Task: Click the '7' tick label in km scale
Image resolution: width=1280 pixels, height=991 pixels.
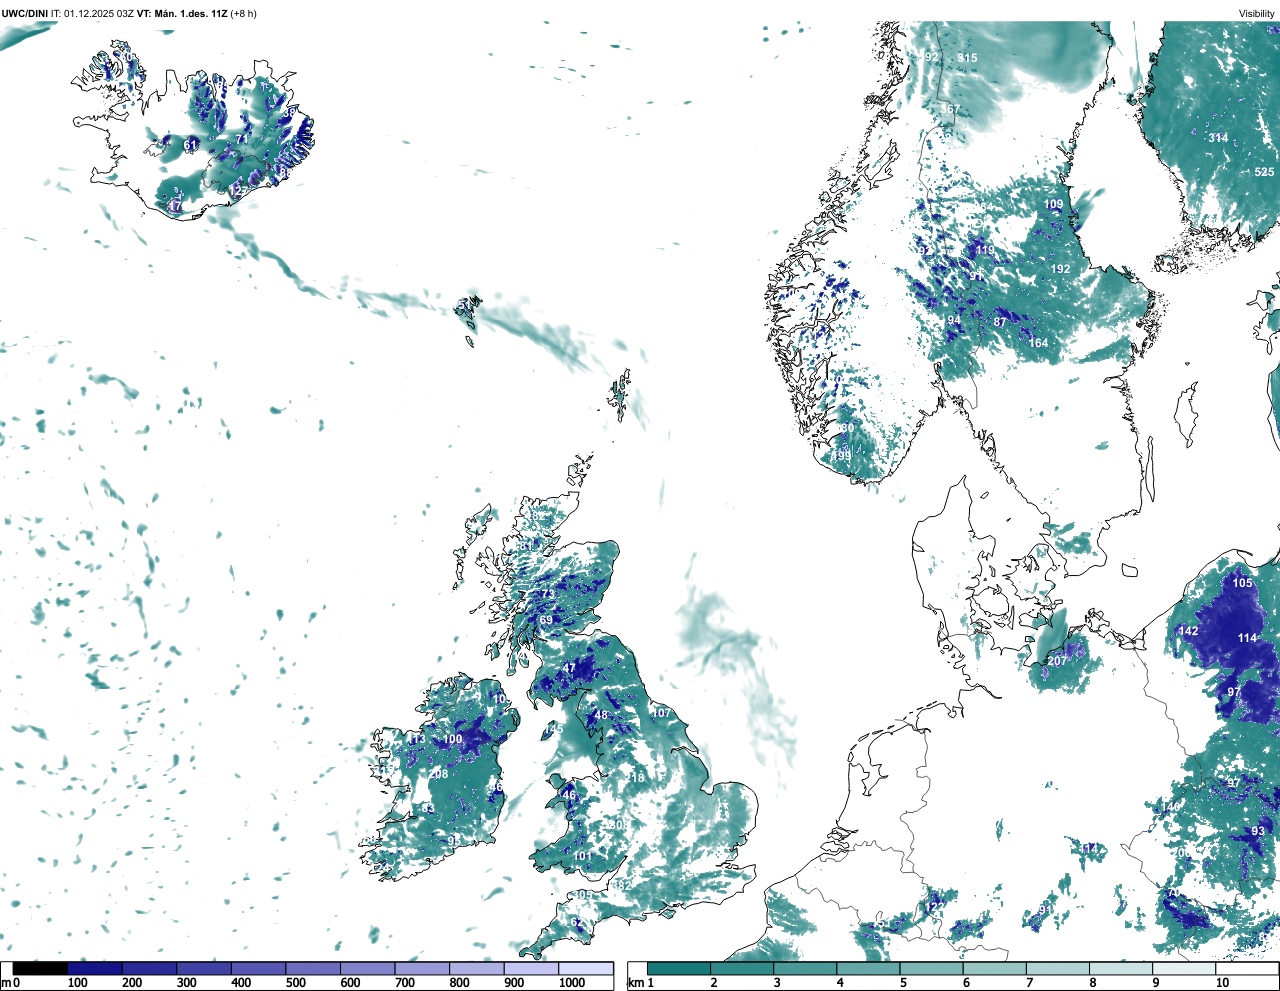Action: coord(1028,983)
